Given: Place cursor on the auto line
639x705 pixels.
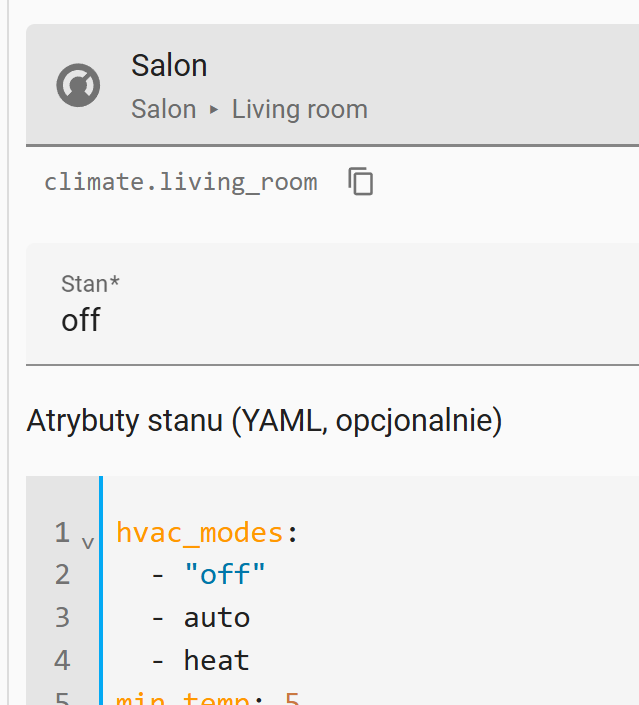Looking at the screenshot, I should coord(217,617).
